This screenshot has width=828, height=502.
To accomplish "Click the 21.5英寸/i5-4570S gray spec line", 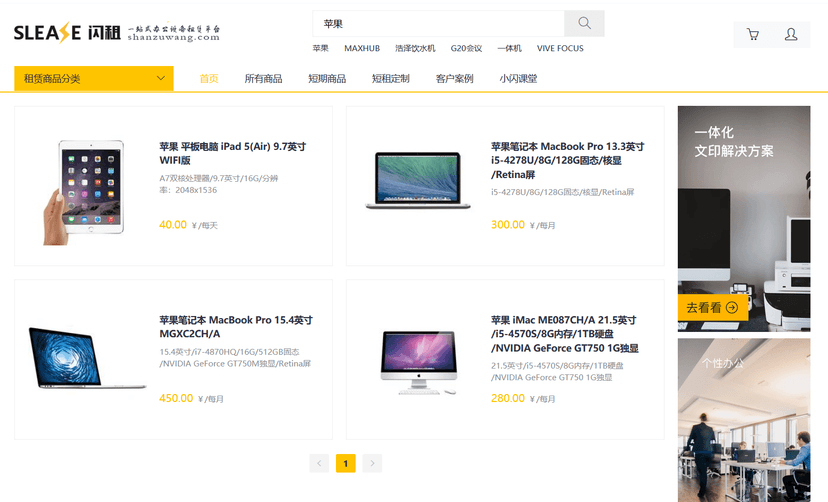I will [557, 372].
